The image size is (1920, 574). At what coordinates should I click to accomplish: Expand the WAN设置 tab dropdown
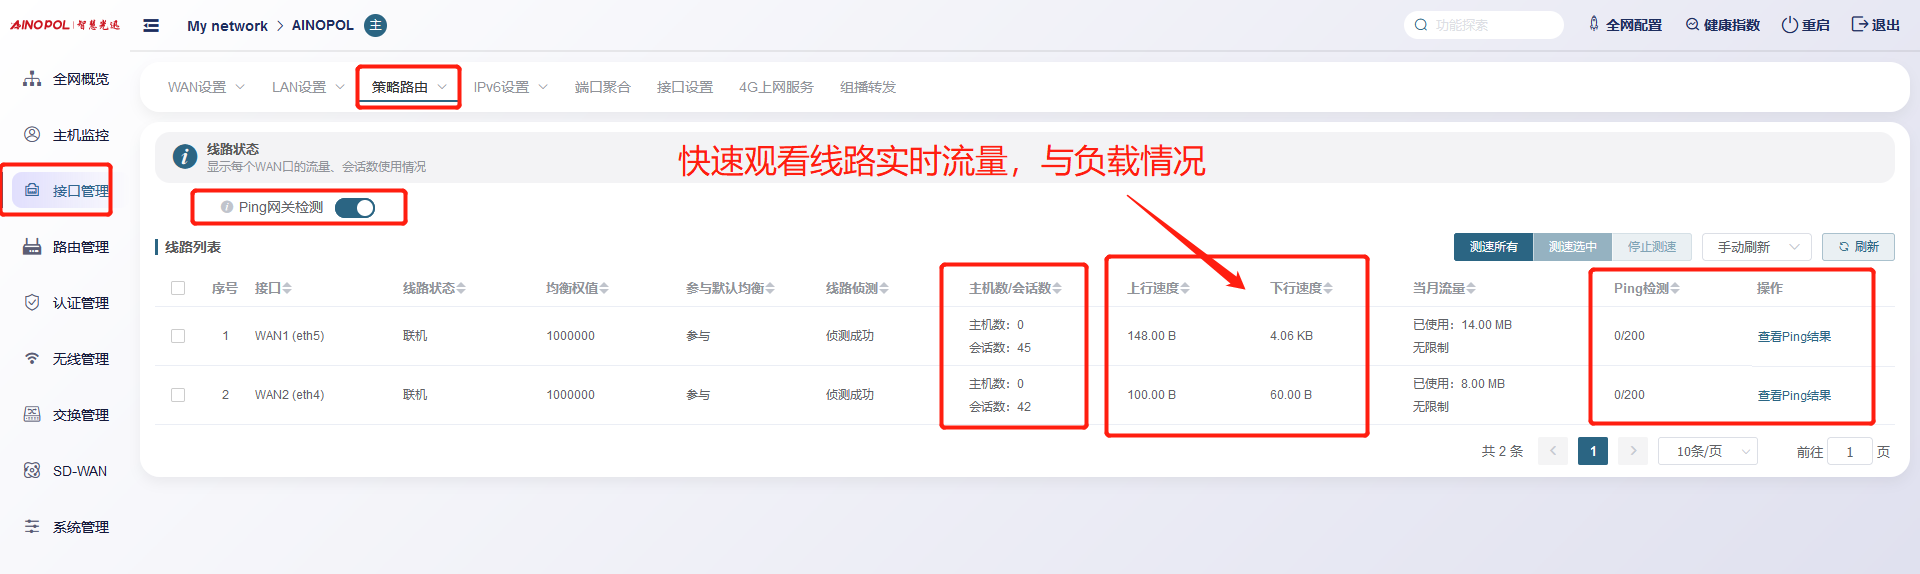pyautogui.click(x=206, y=88)
